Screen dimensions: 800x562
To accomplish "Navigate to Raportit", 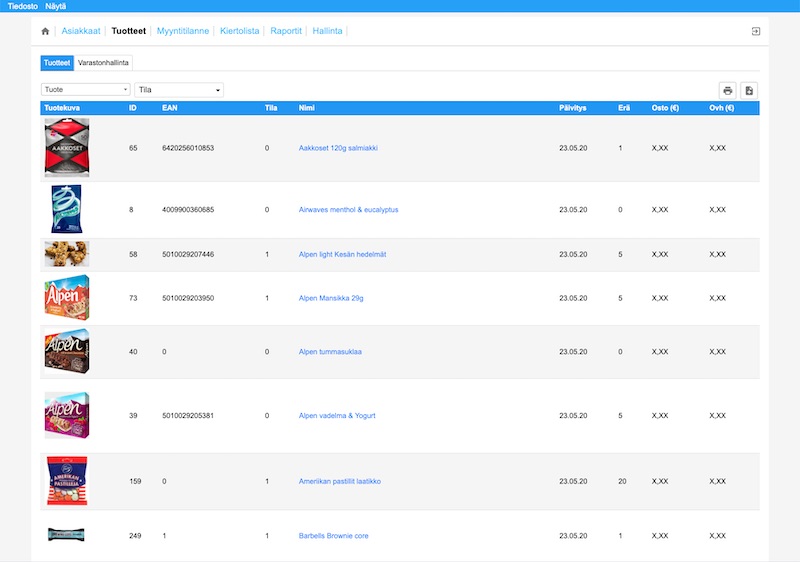I will (287, 31).
